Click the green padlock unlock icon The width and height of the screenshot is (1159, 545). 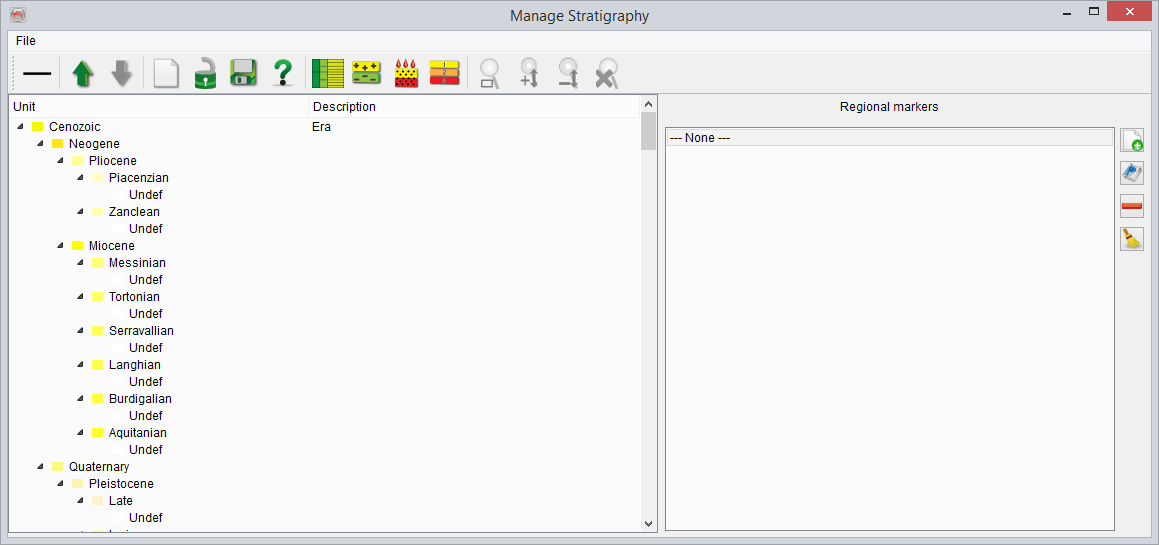pyautogui.click(x=205, y=73)
